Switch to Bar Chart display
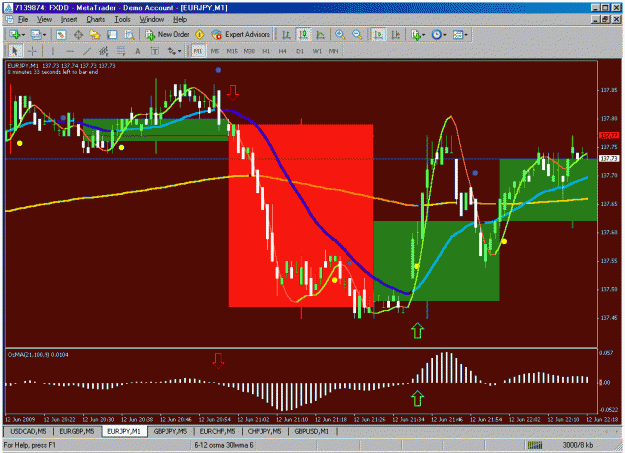The height and width of the screenshot is (453, 625). pos(286,35)
